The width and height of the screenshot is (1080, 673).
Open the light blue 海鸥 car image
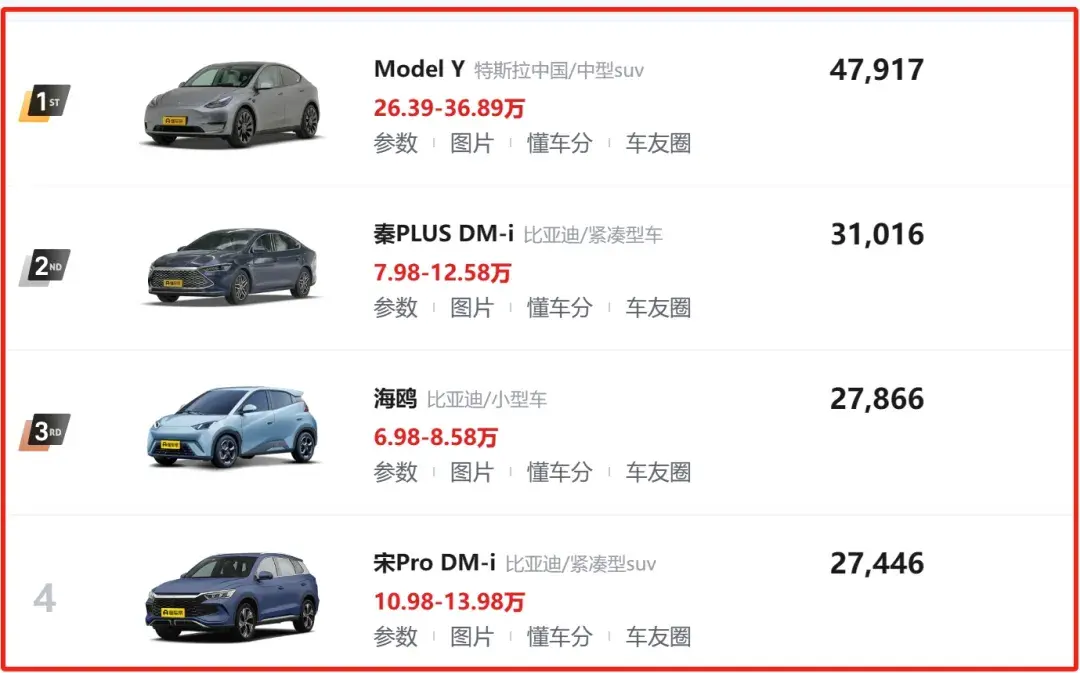tap(233, 427)
